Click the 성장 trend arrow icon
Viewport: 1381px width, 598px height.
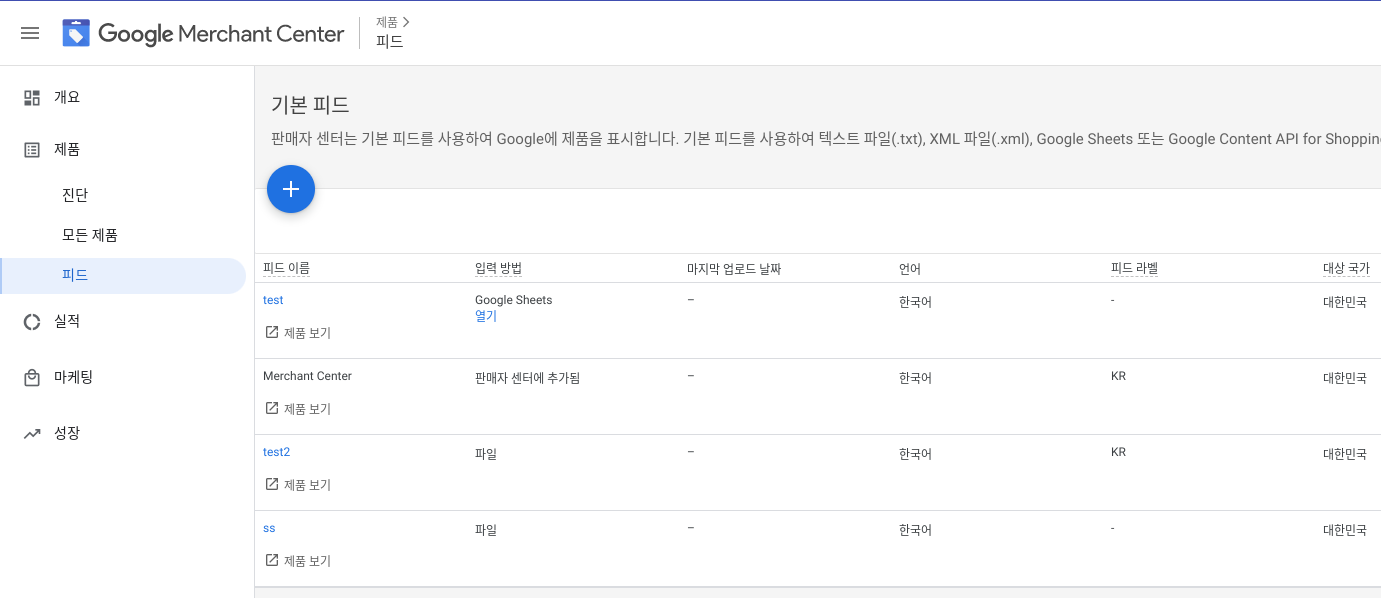coord(32,433)
